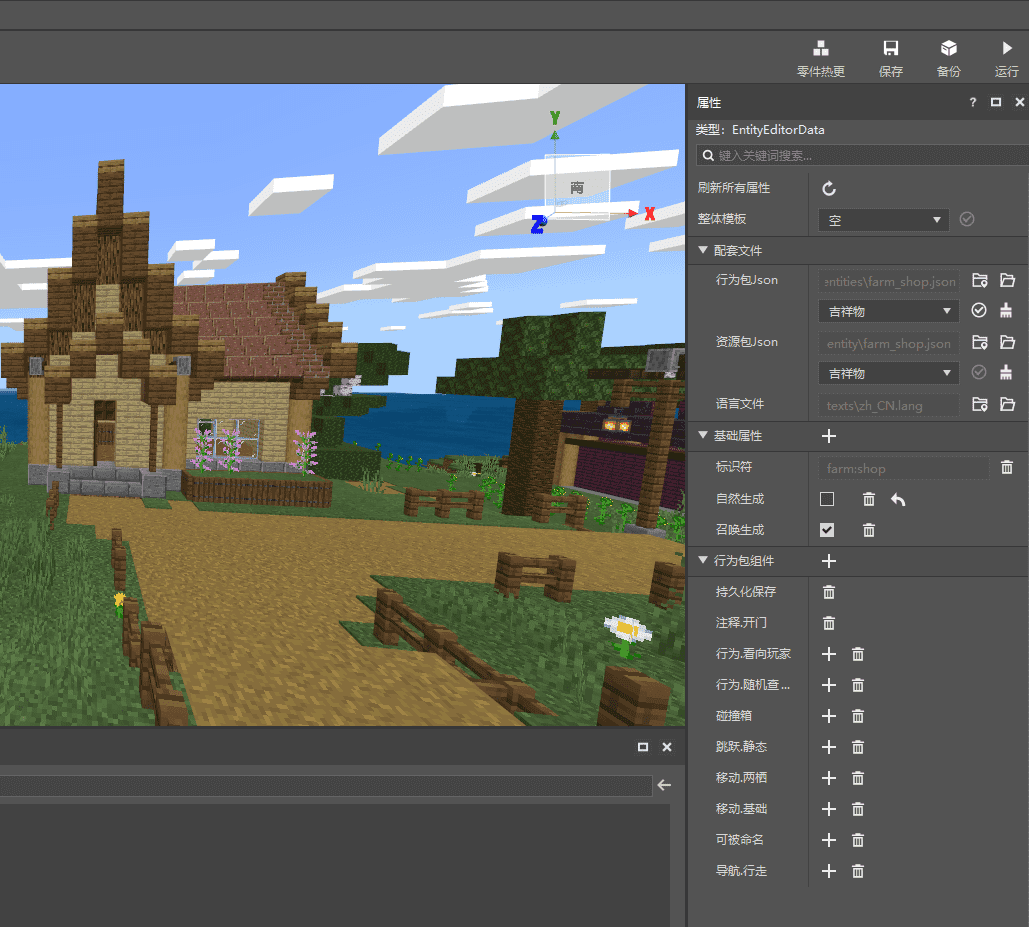Delete the 行为.随机查... component

click(x=858, y=686)
